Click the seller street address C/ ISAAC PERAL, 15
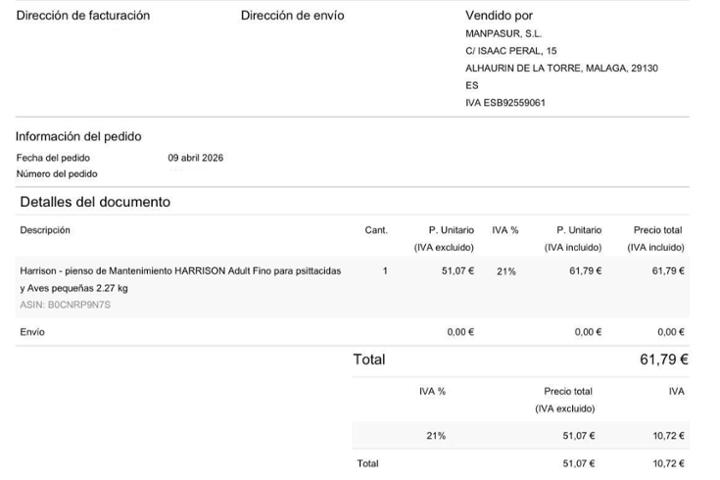Viewport: 720px width, 480px height. tap(511, 51)
